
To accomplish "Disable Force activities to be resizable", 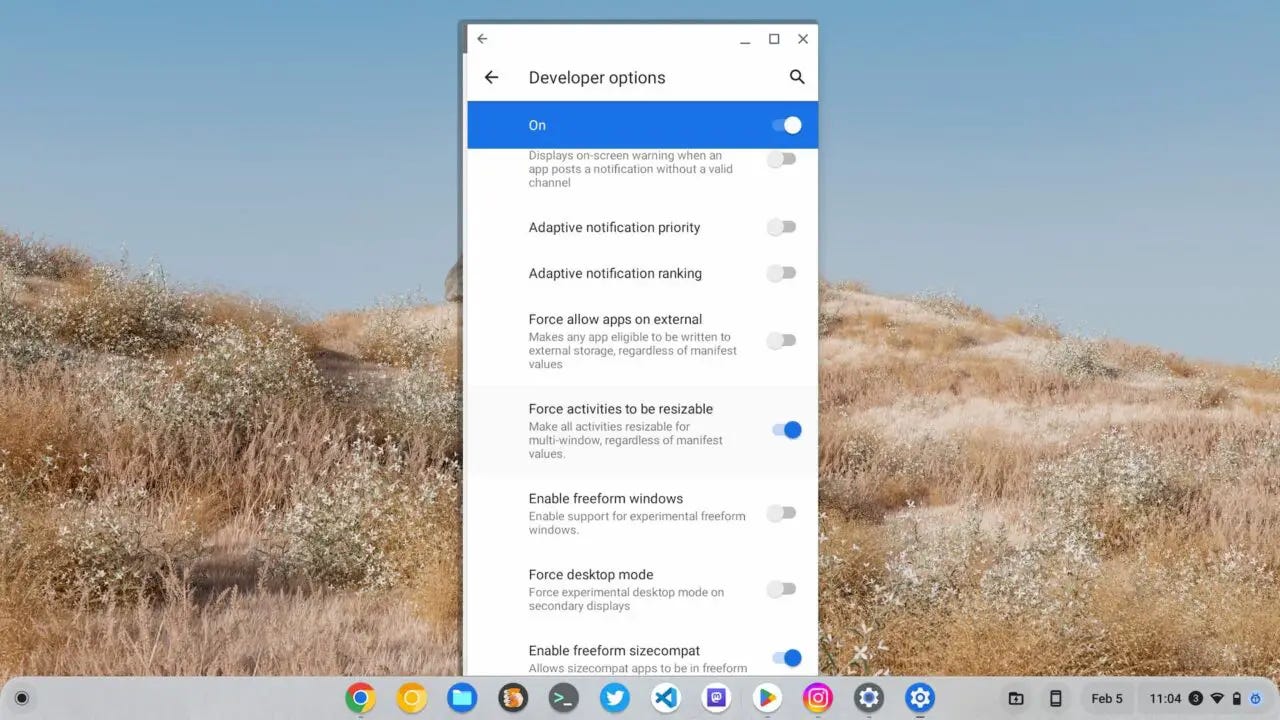I will coord(787,430).
